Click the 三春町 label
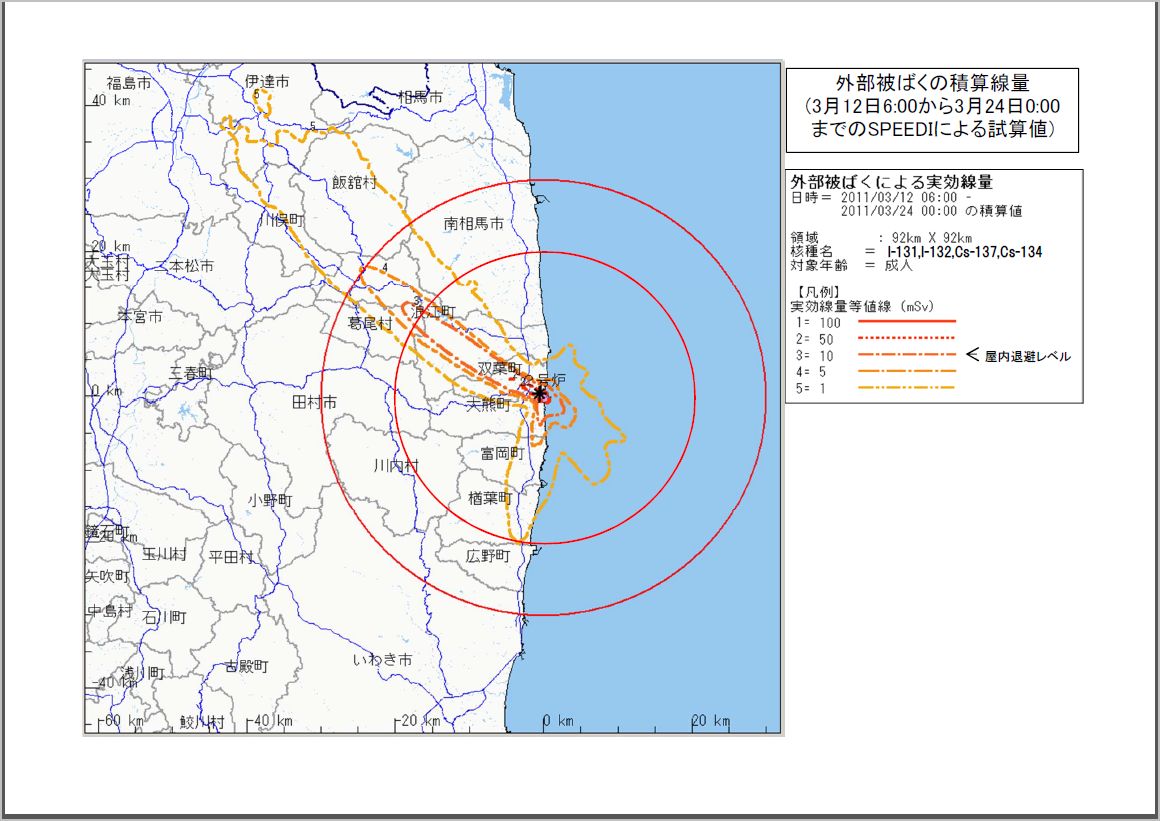Viewport: 1160px width, 821px height. click(x=190, y=374)
